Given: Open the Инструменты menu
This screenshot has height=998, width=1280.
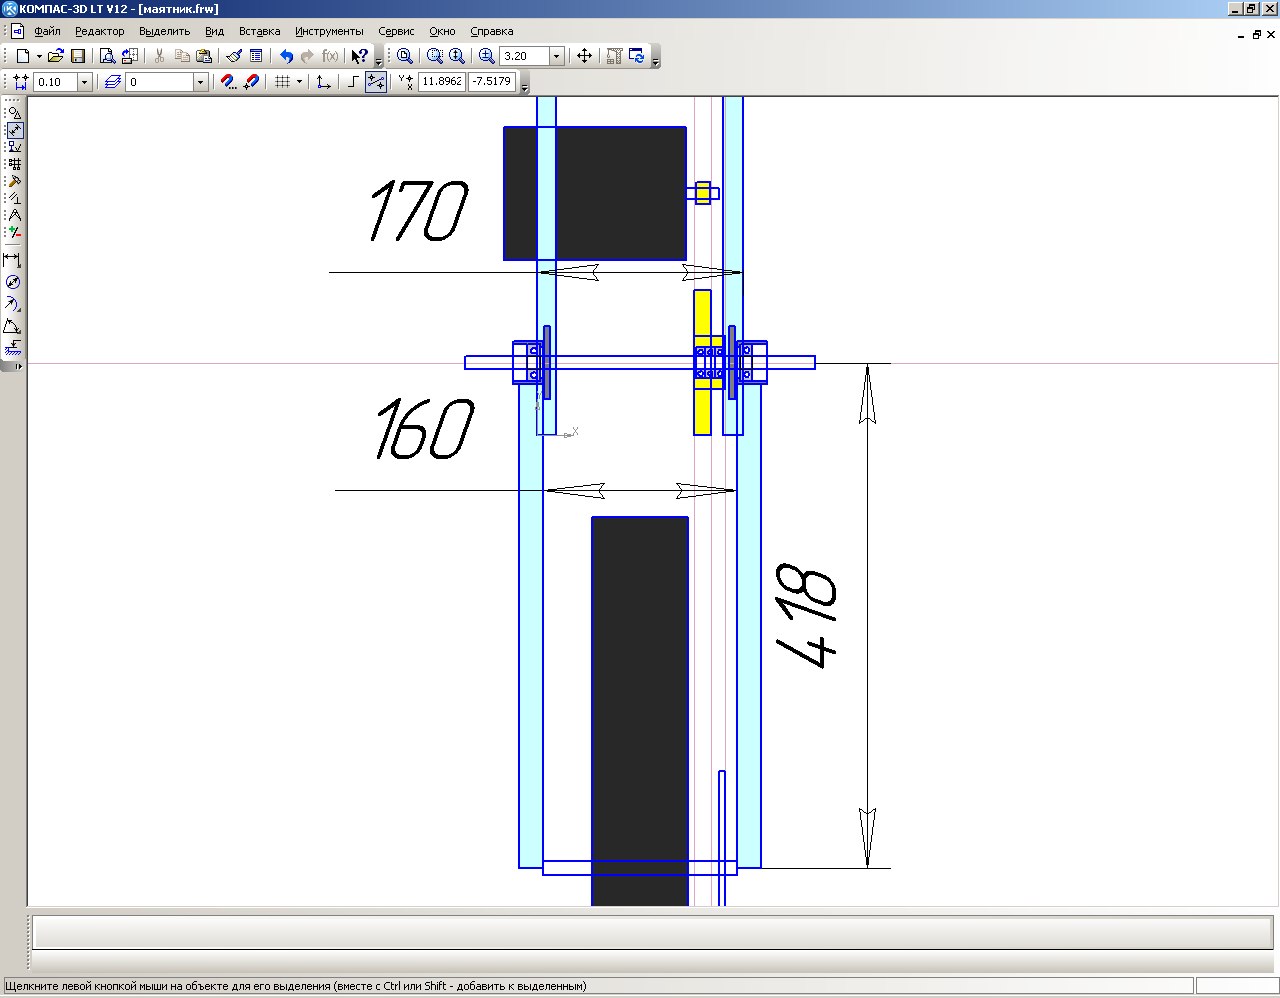Looking at the screenshot, I should pos(329,31).
